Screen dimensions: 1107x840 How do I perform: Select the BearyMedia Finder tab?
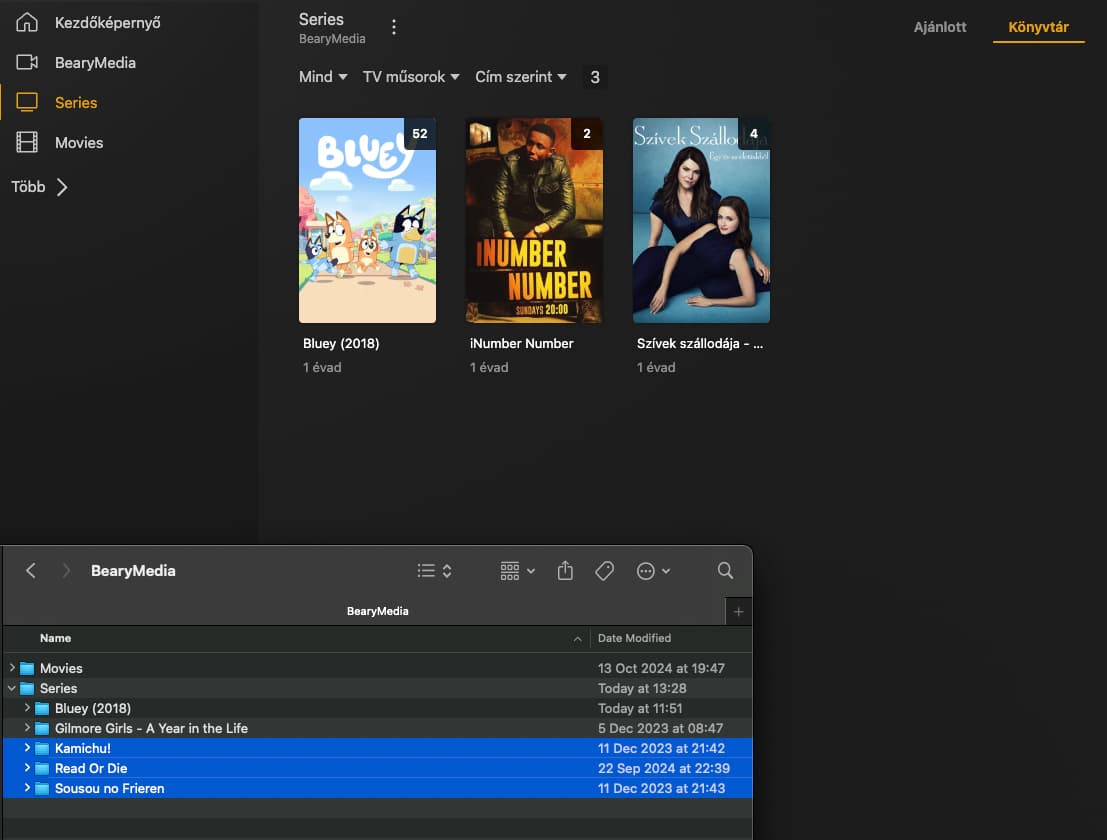(377, 611)
